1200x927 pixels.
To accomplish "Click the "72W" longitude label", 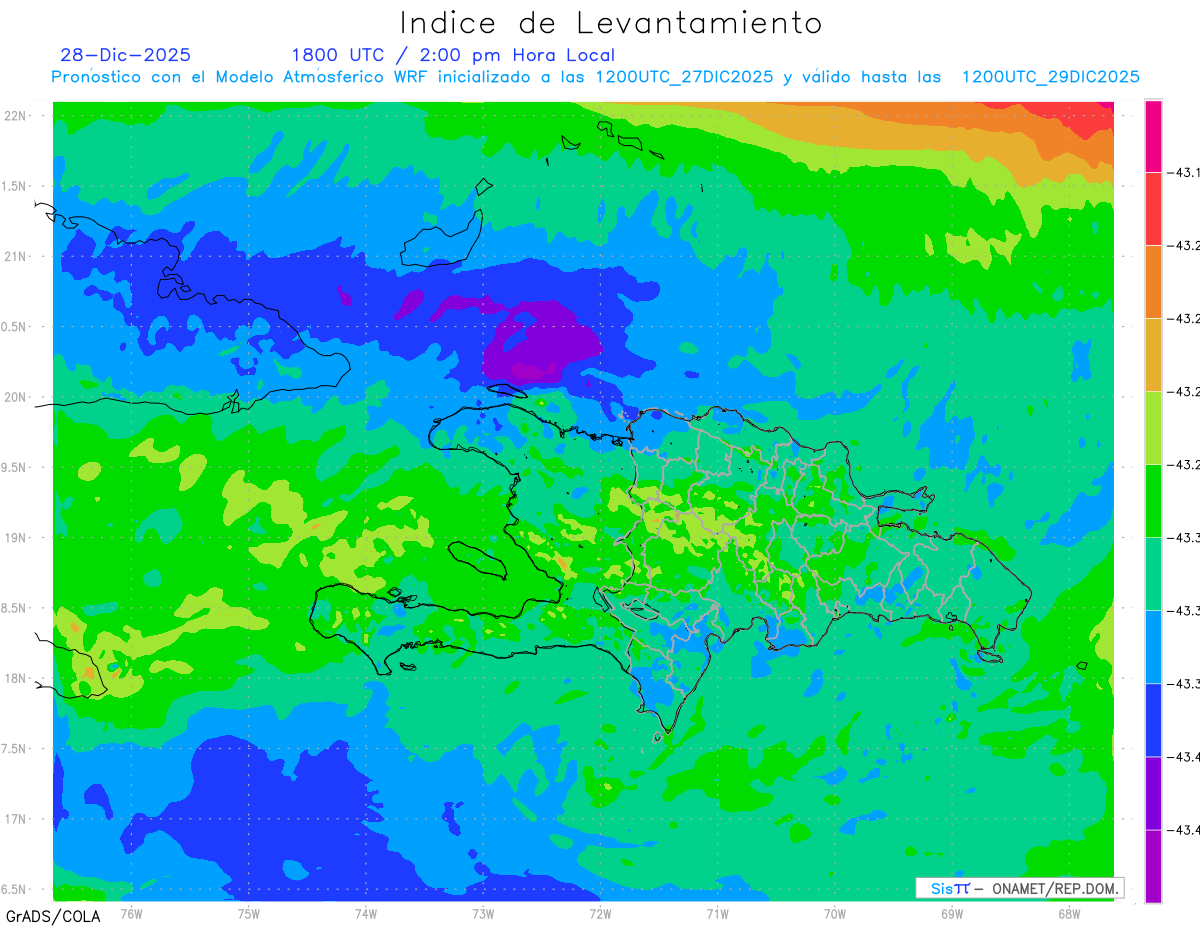I will coord(600,913).
